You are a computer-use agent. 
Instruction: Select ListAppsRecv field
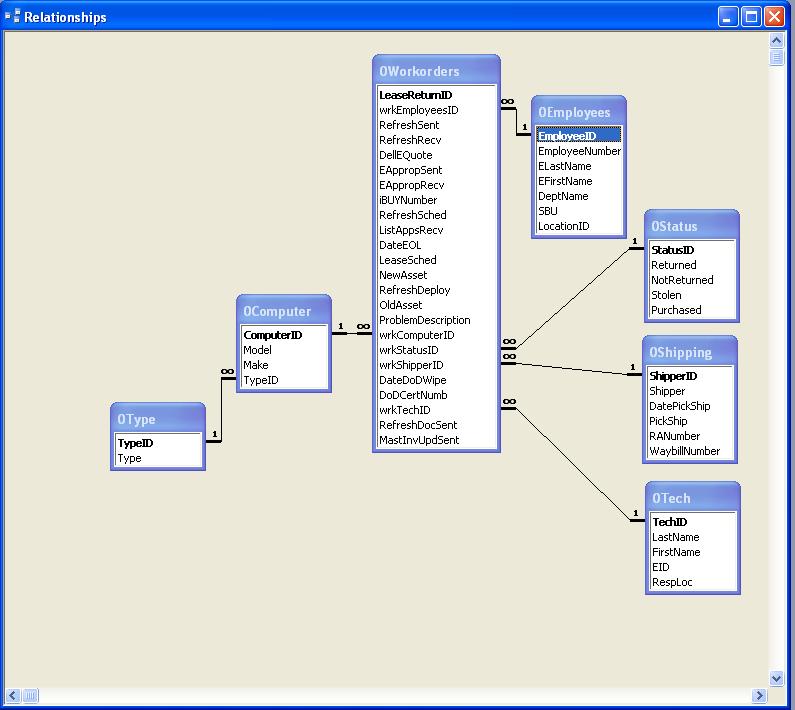(436, 230)
